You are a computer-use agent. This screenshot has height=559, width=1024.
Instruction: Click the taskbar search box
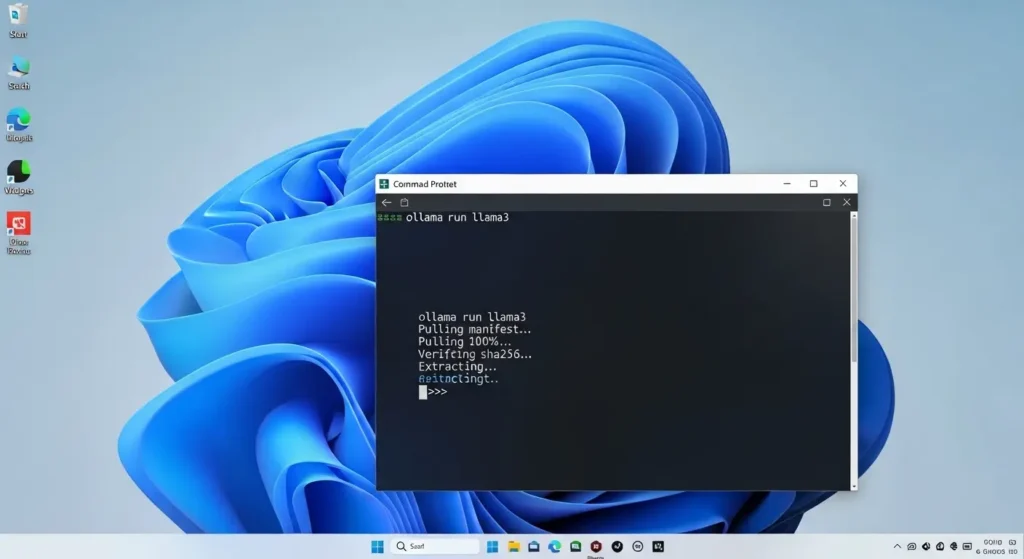click(x=435, y=547)
